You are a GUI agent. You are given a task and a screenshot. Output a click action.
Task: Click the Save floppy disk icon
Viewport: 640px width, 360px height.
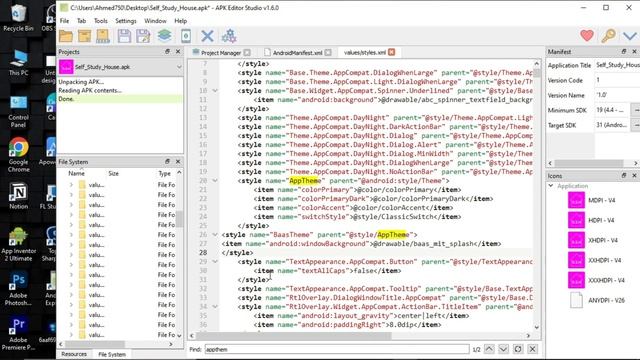tap(124, 36)
